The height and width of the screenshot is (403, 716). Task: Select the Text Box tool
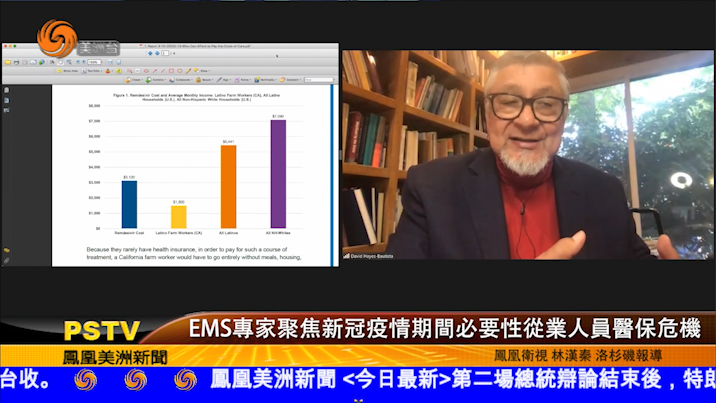coord(137,71)
